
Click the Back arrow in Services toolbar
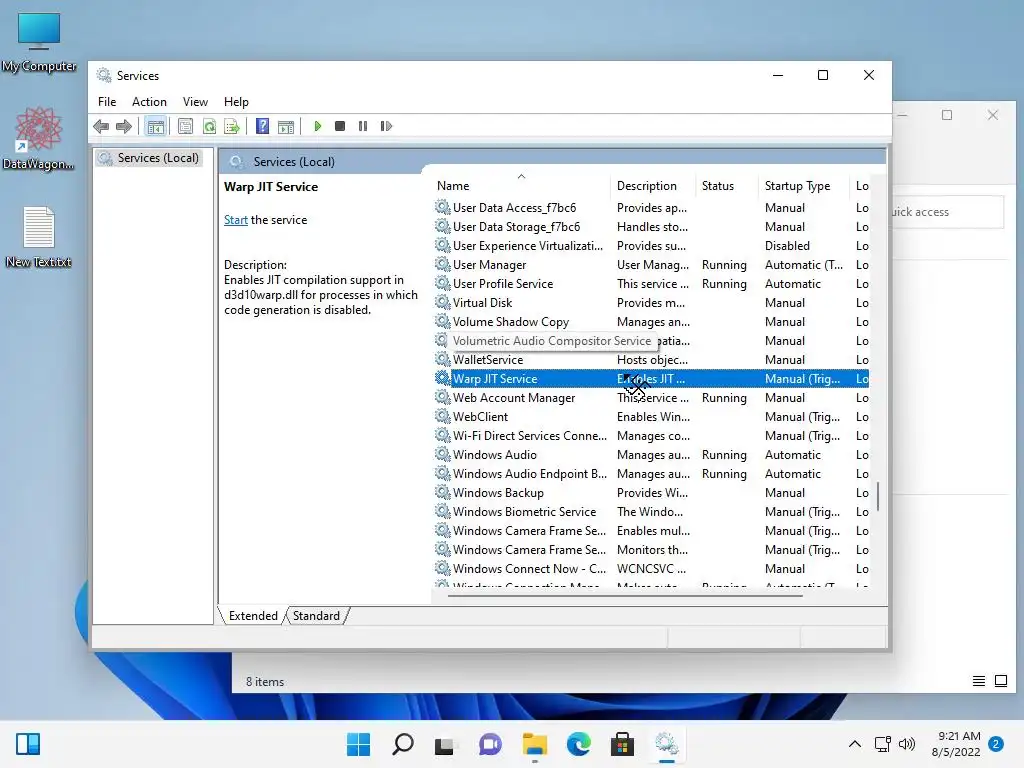(x=101, y=126)
